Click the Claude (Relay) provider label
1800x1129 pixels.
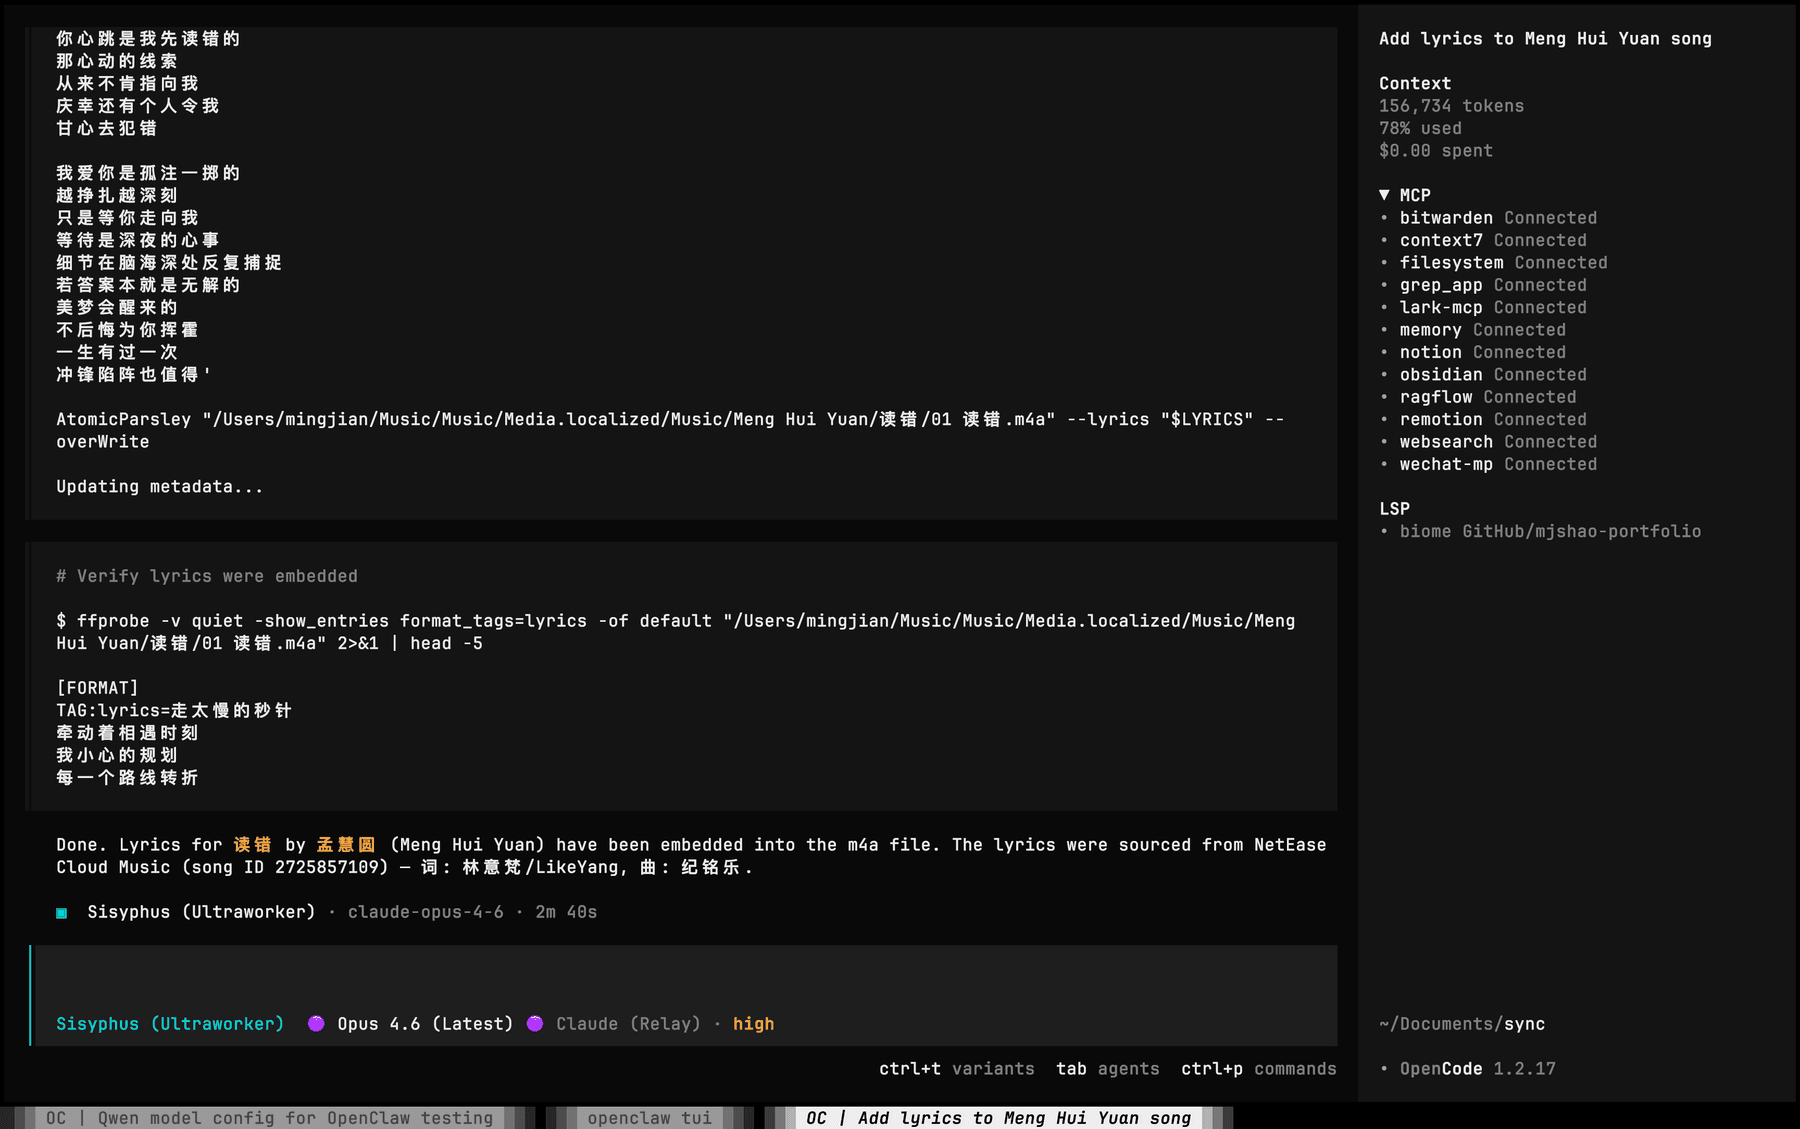pos(628,1023)
